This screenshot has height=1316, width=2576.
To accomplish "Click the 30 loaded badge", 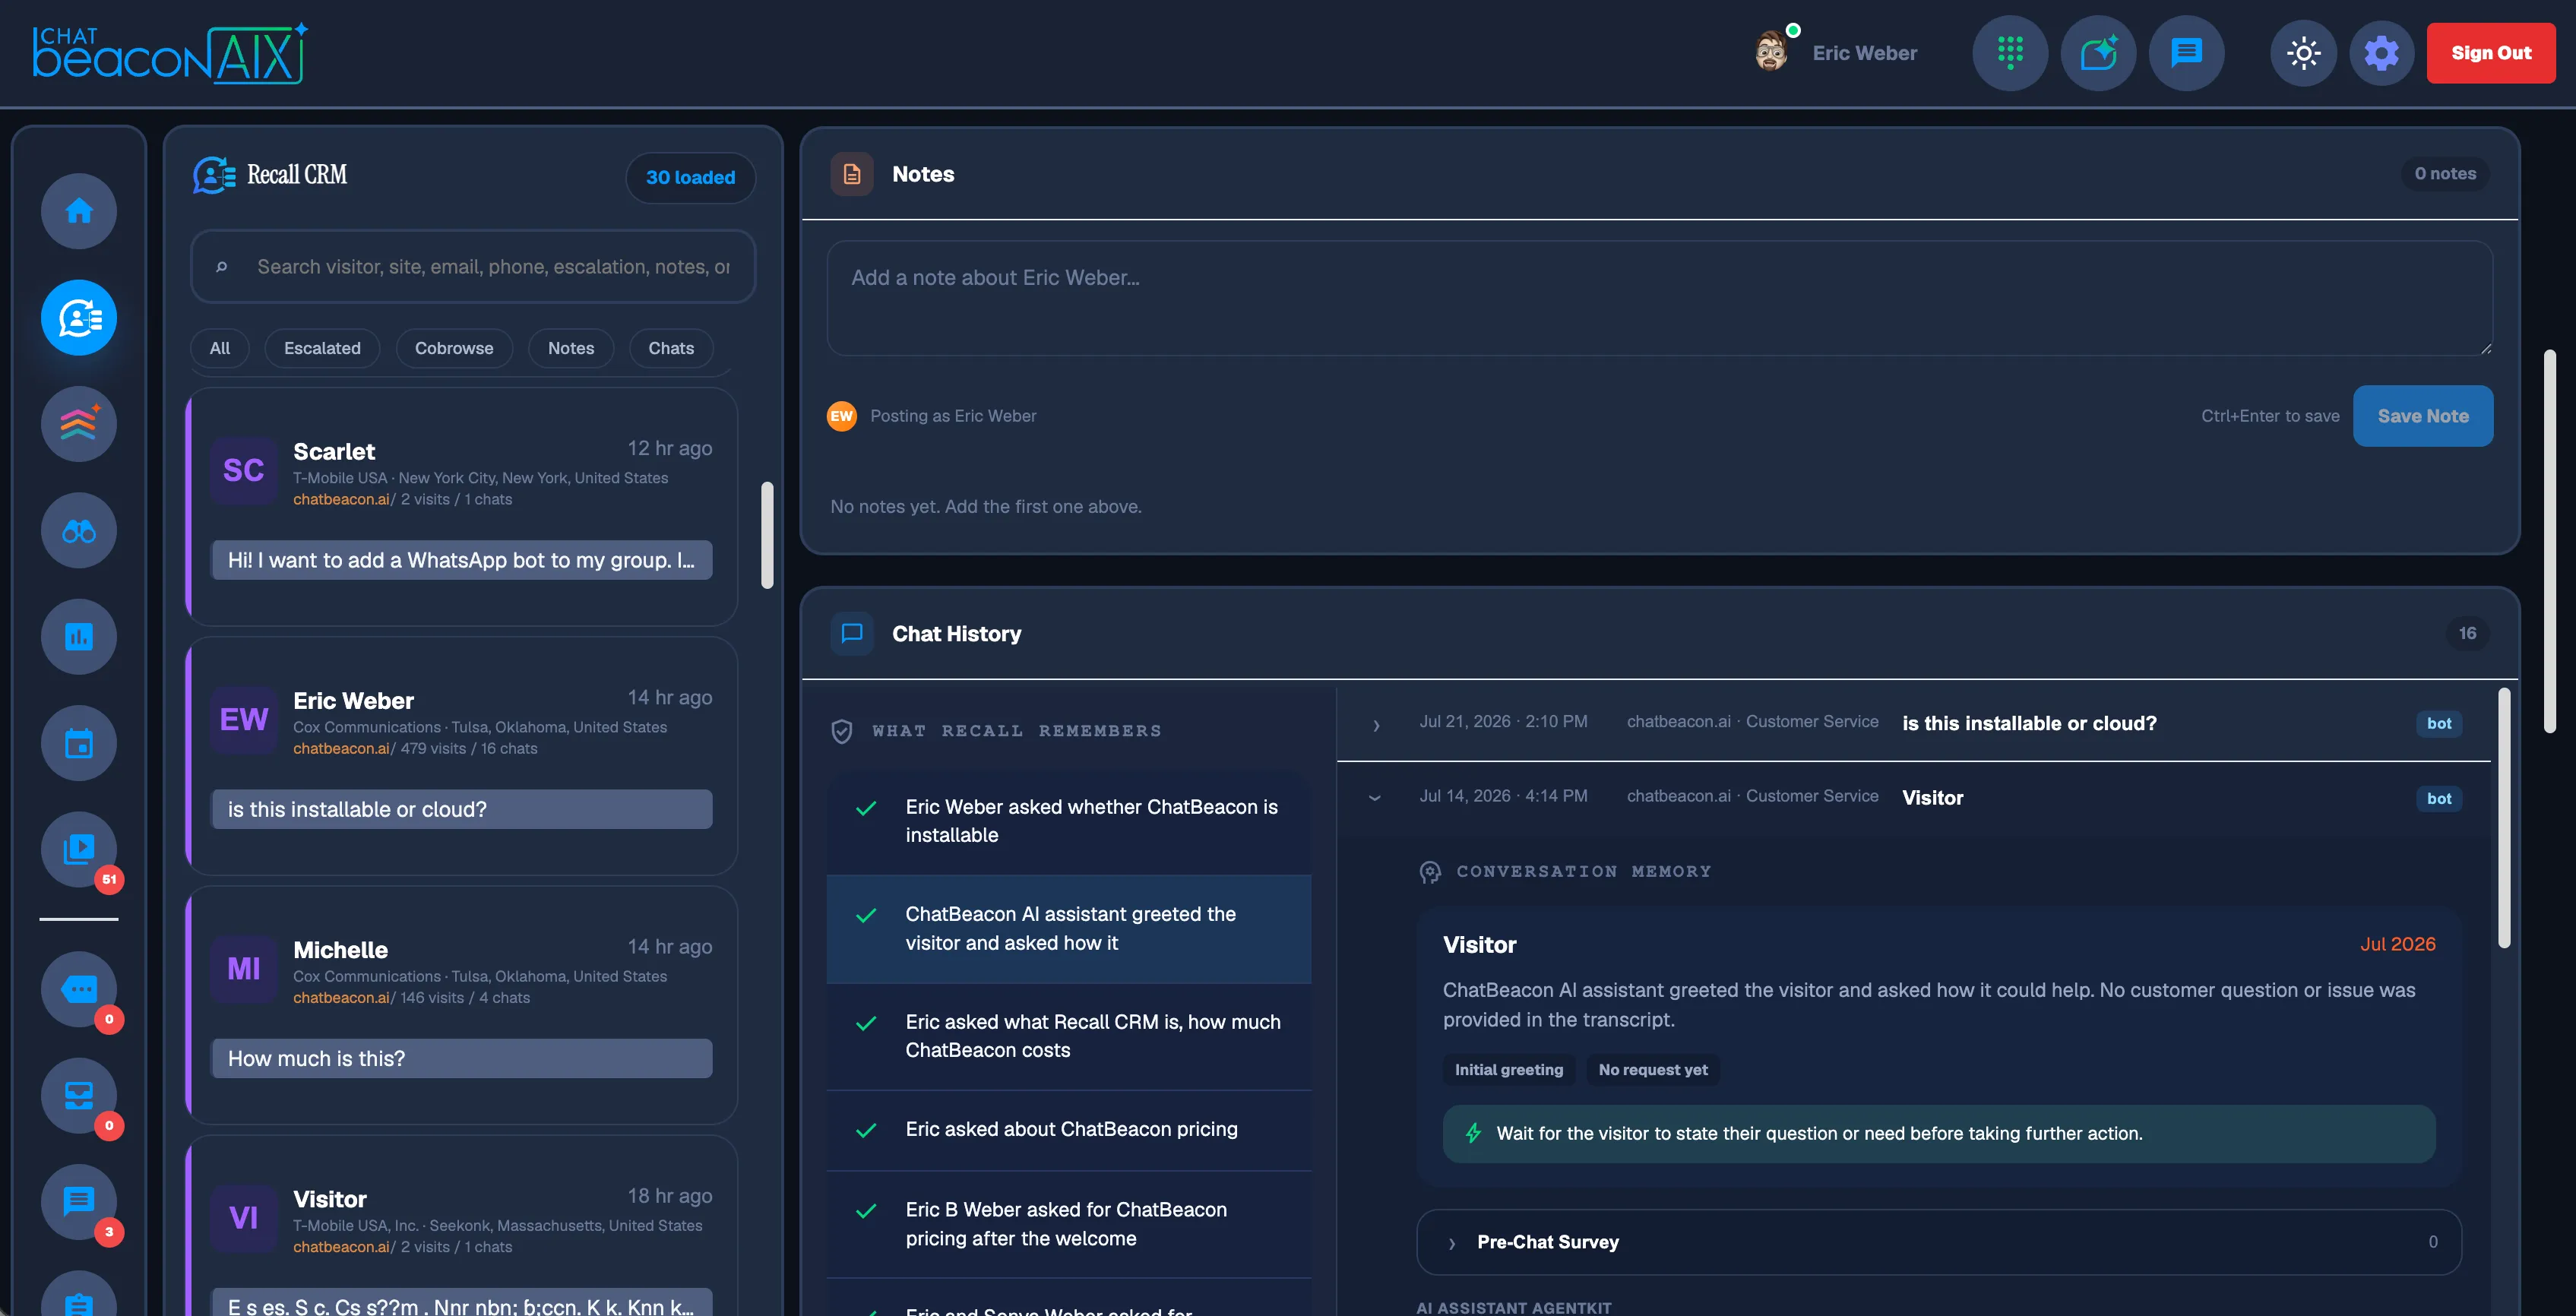I will point(690,177).
